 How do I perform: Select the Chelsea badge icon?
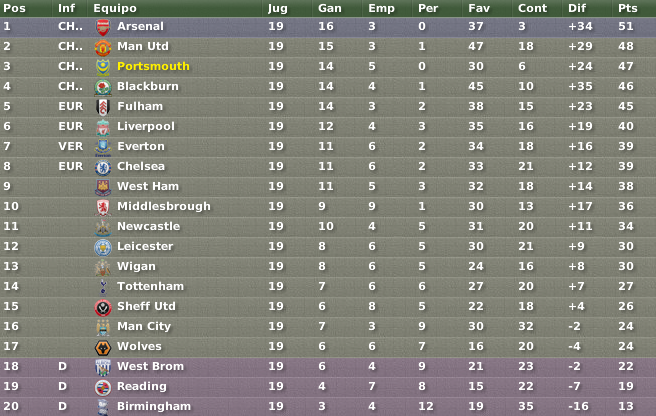tap(103, 168)
